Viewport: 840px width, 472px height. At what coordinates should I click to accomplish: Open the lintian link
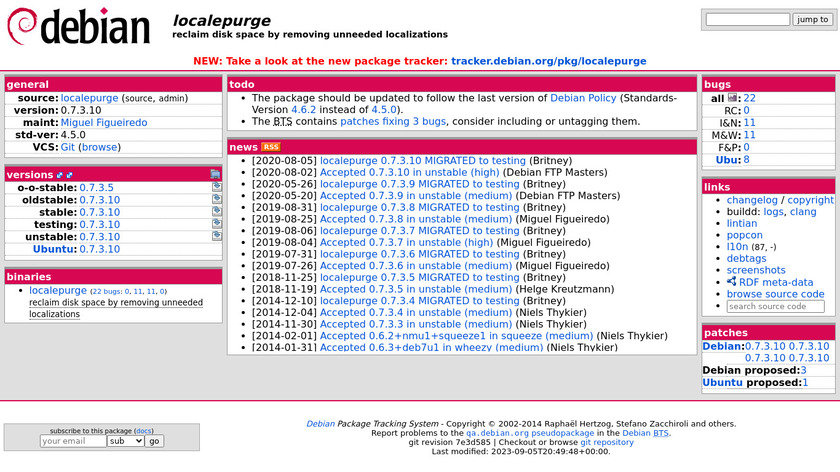pyautogui.click(x=742, y=223)
